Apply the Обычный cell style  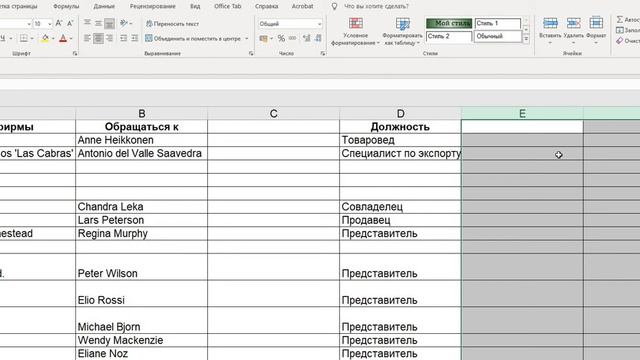tap(498, 37)
